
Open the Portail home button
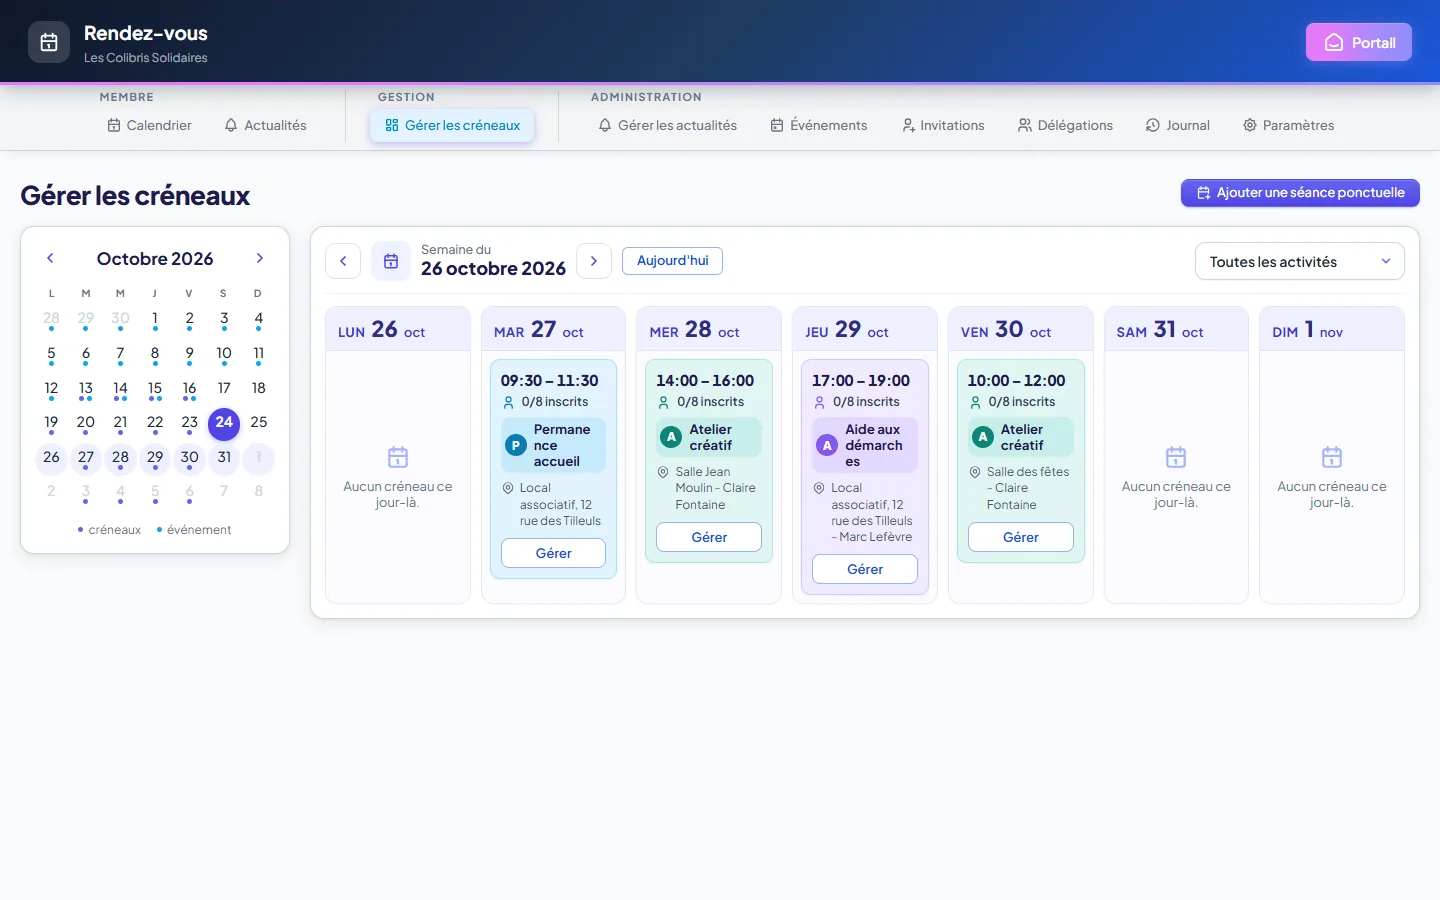click(1359, 42)
